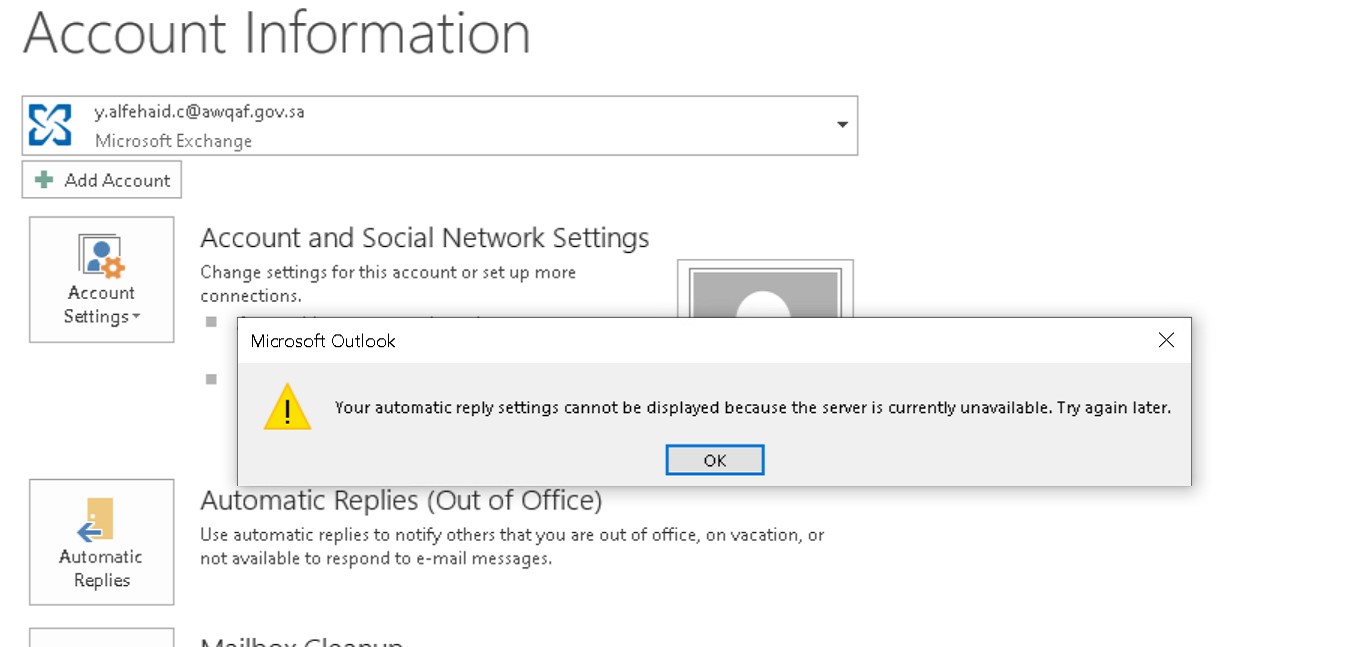Close the Microsoft Outlook warning dialog
This screenshot has width=1372, height=647.
(1166, 341)
